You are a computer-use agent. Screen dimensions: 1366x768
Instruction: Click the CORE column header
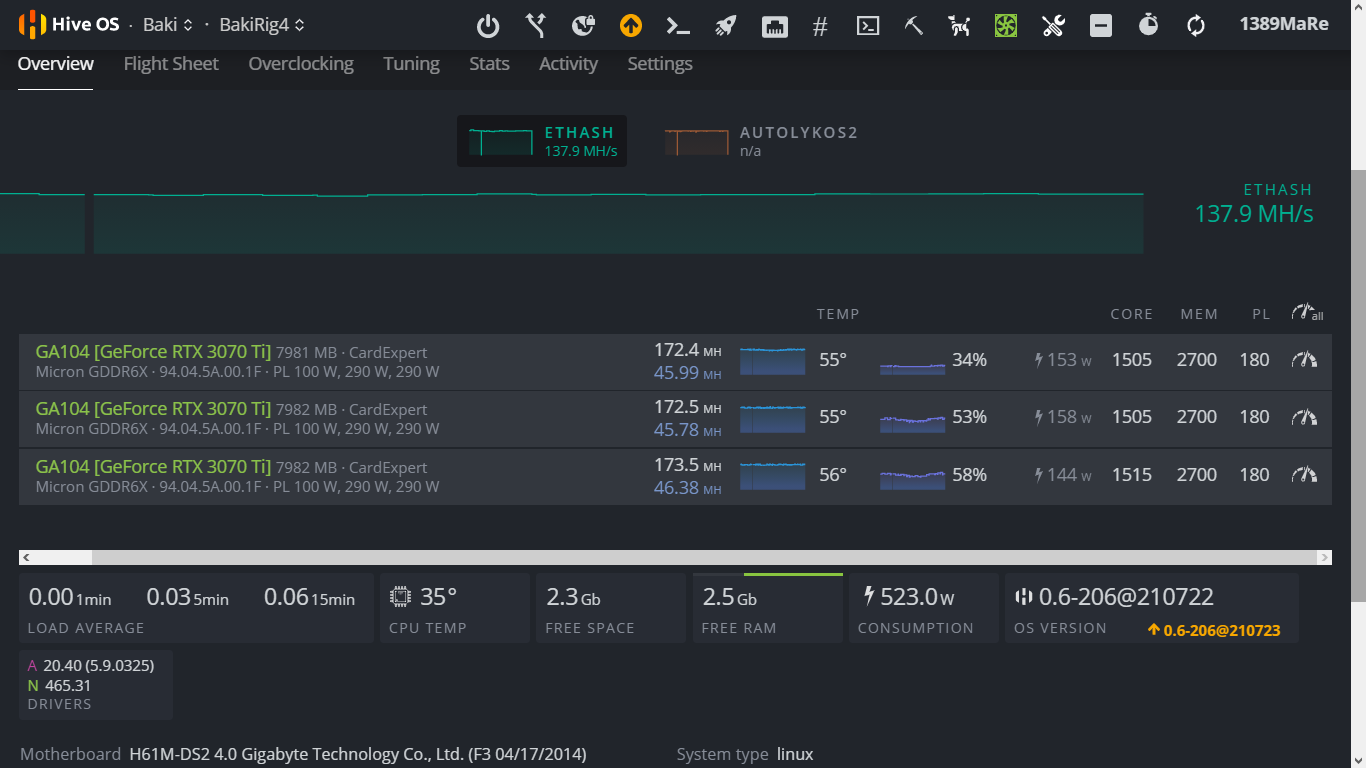1132,314
